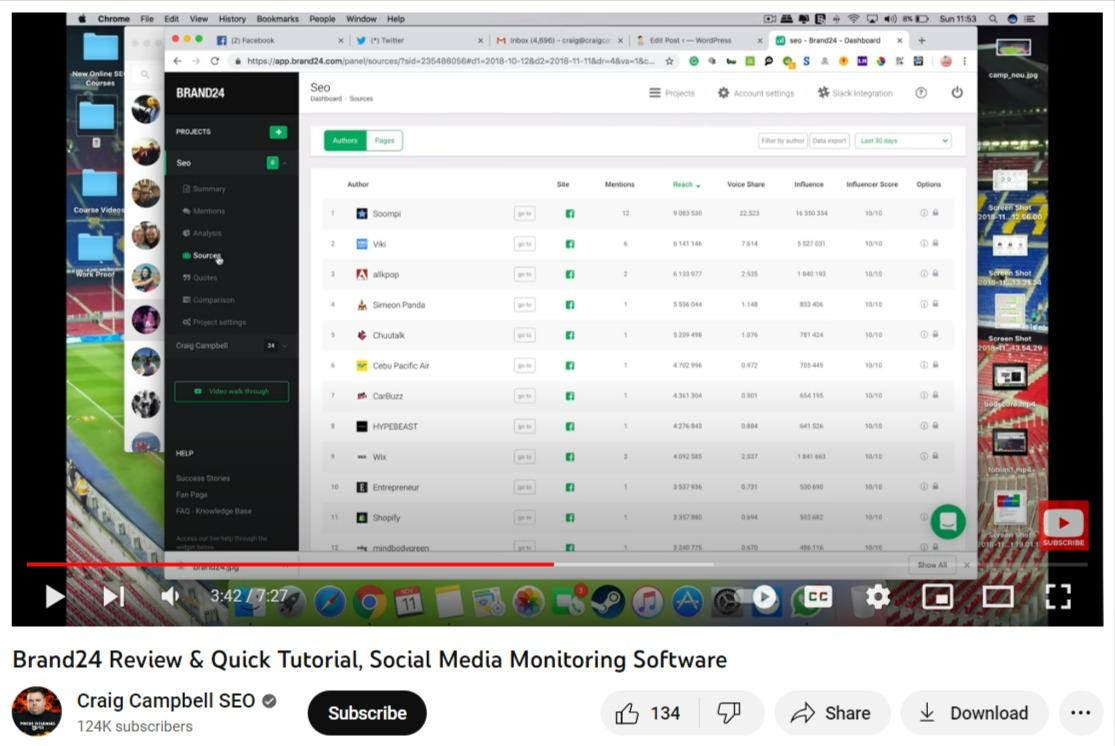Share this Brand24 Review video
The image size is (1115, 746).
point(831,713)
